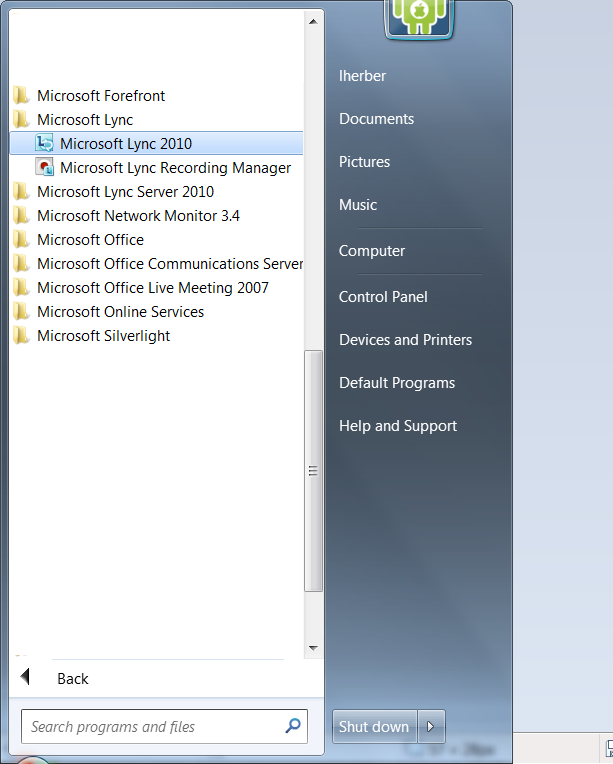Select Microsoft Lync Recording Manager text
The image size is (613, 764).
pos(175,167)
